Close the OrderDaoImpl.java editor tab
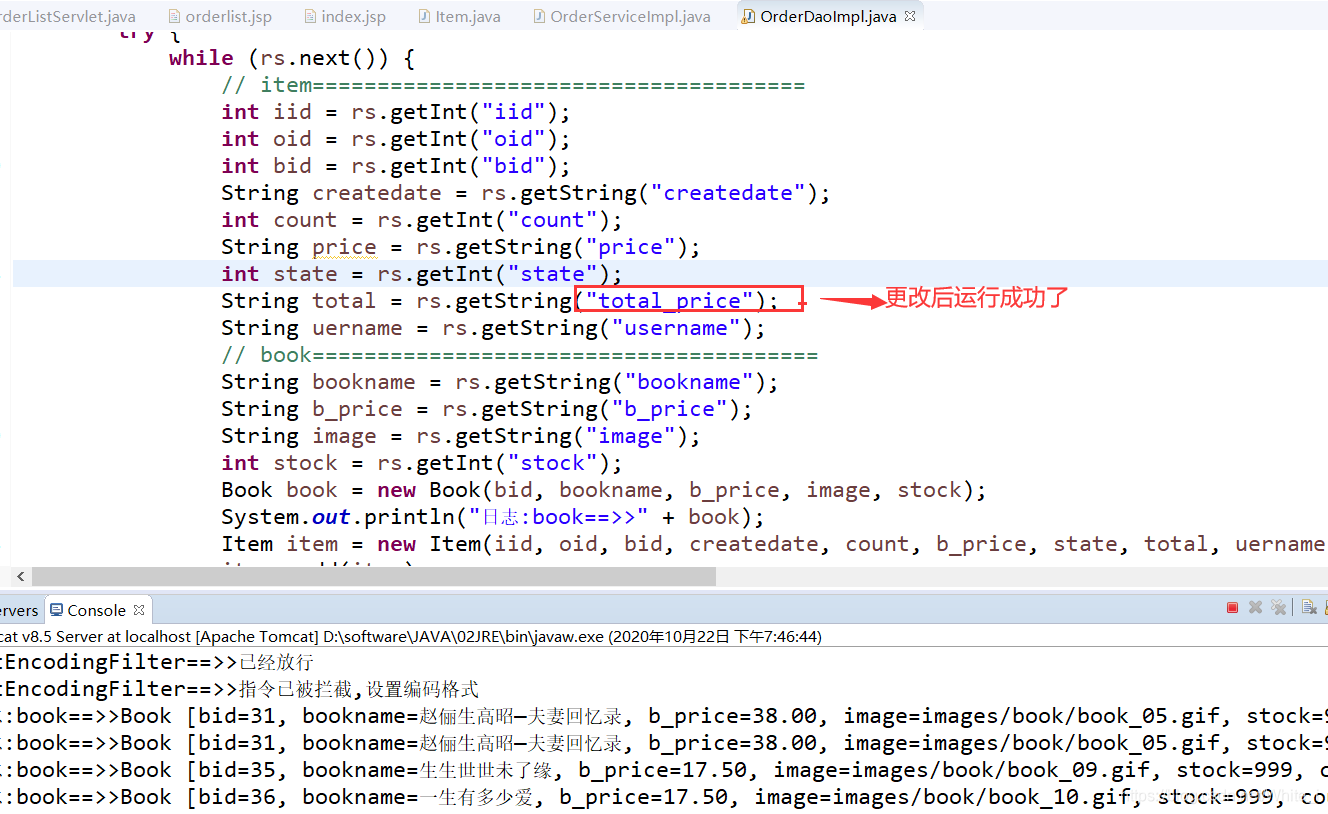 907,15
